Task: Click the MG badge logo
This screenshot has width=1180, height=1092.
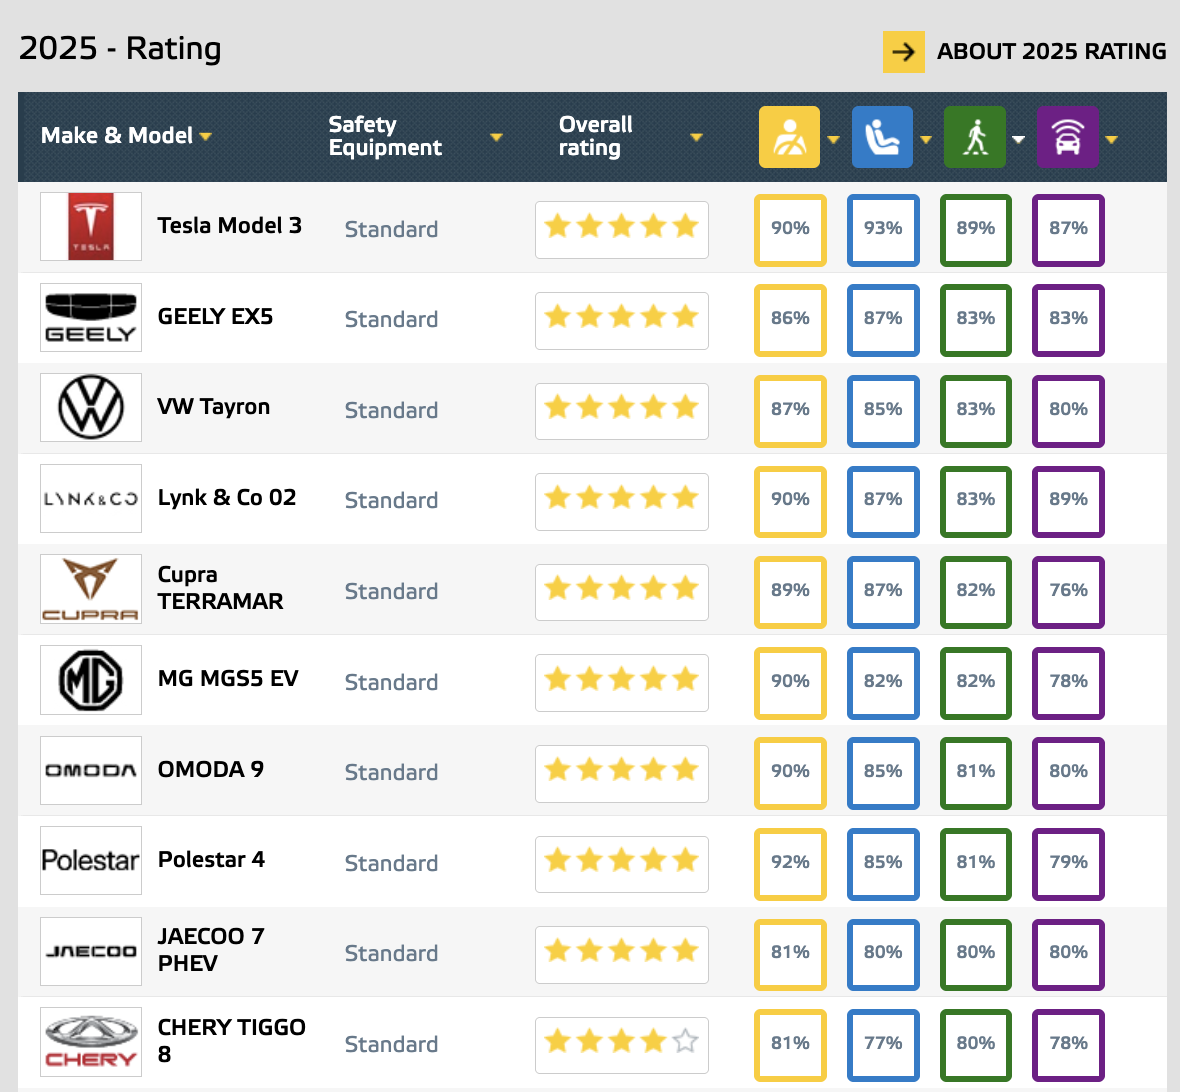Action: 91,680
